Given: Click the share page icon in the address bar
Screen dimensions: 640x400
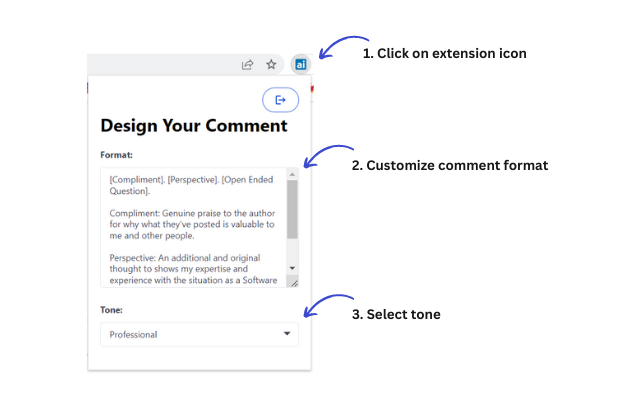Looking at the screenshot, I should [x=247, y=64].
